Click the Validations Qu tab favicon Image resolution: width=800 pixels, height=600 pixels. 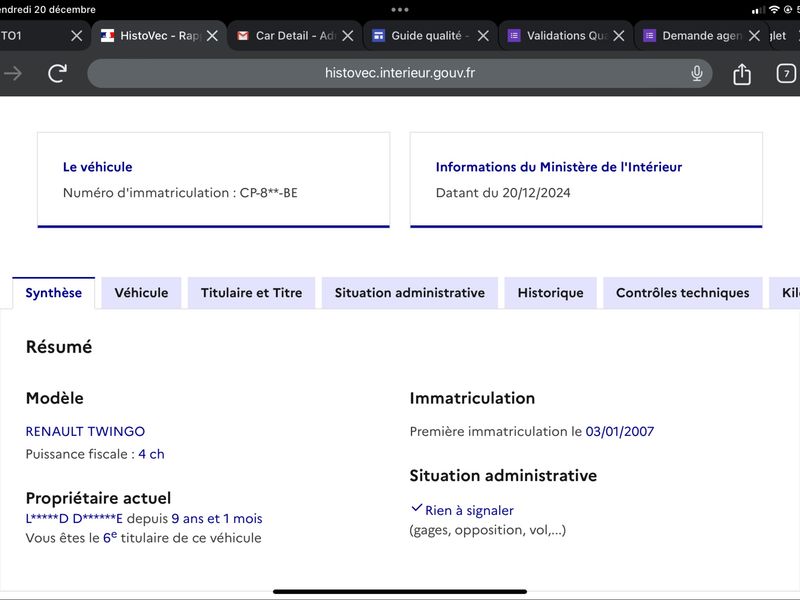point(514,36)
